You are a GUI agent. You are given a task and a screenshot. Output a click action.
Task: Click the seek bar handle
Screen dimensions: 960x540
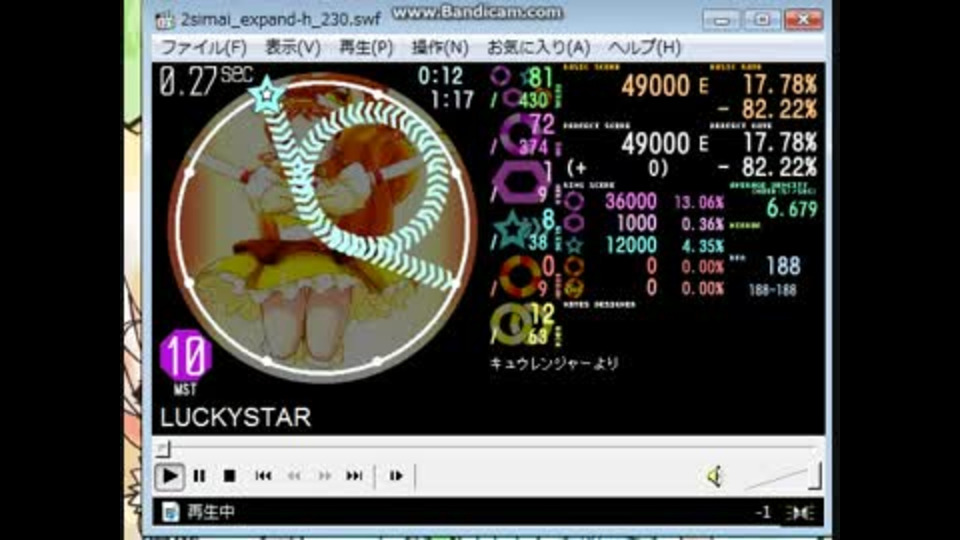click(163, 449)
